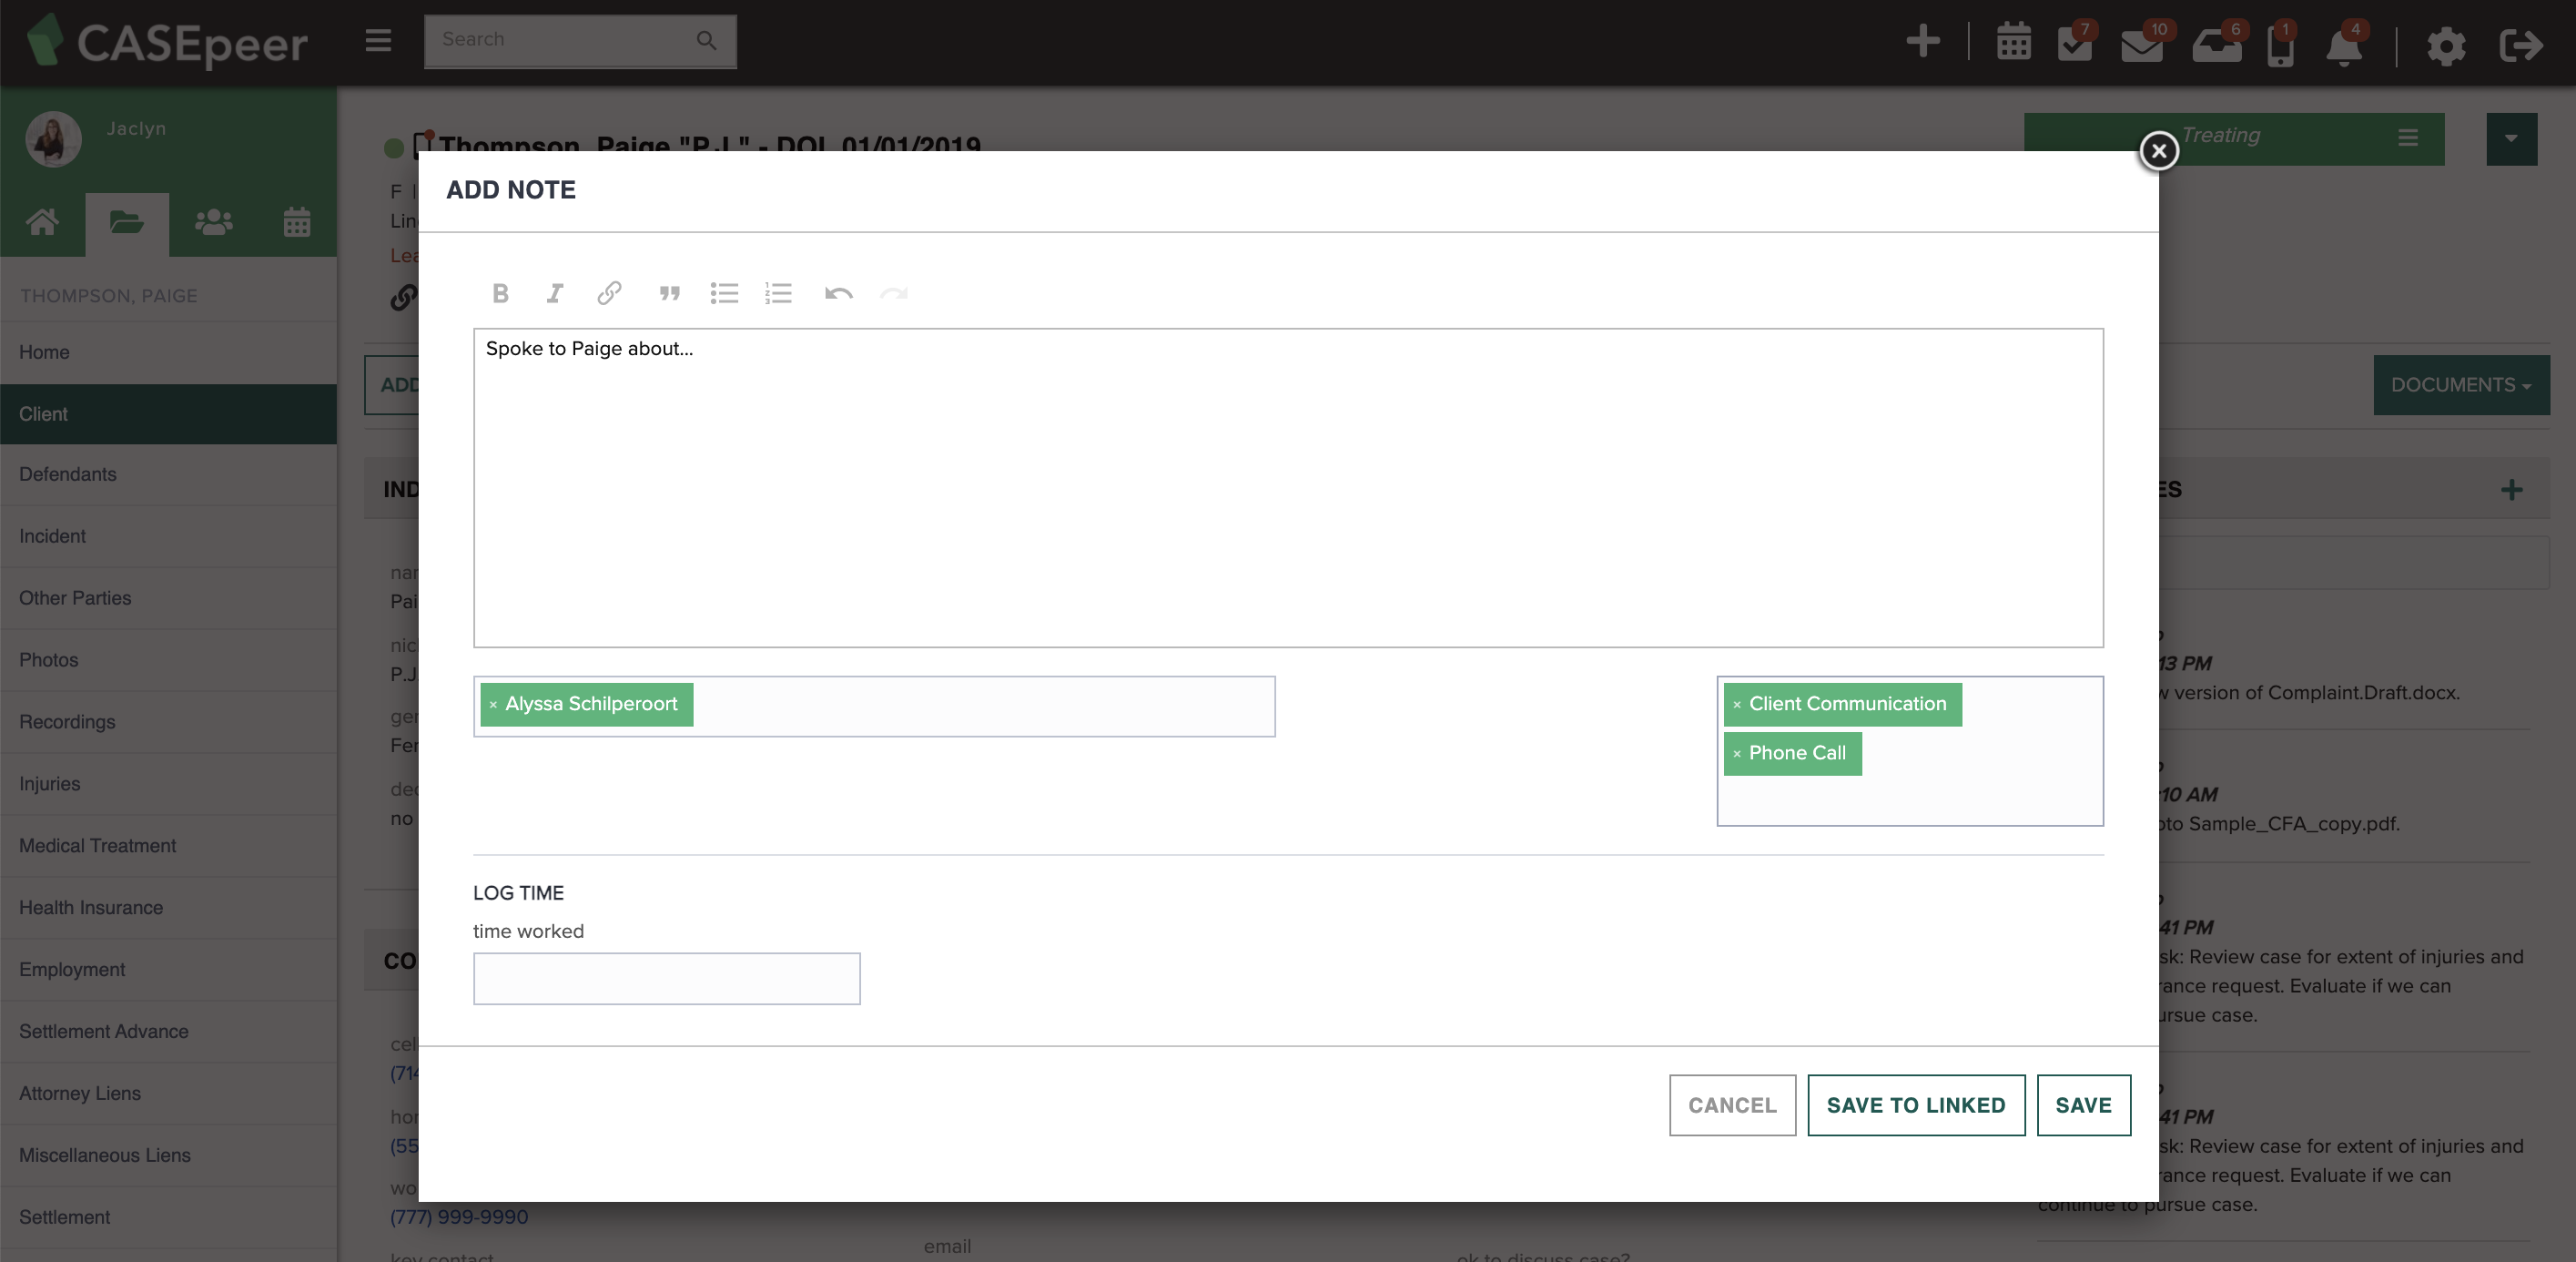Select Medical Treatment in the sidebar
Viewport: 2576px width, 1262px height.
click(97, 845)
